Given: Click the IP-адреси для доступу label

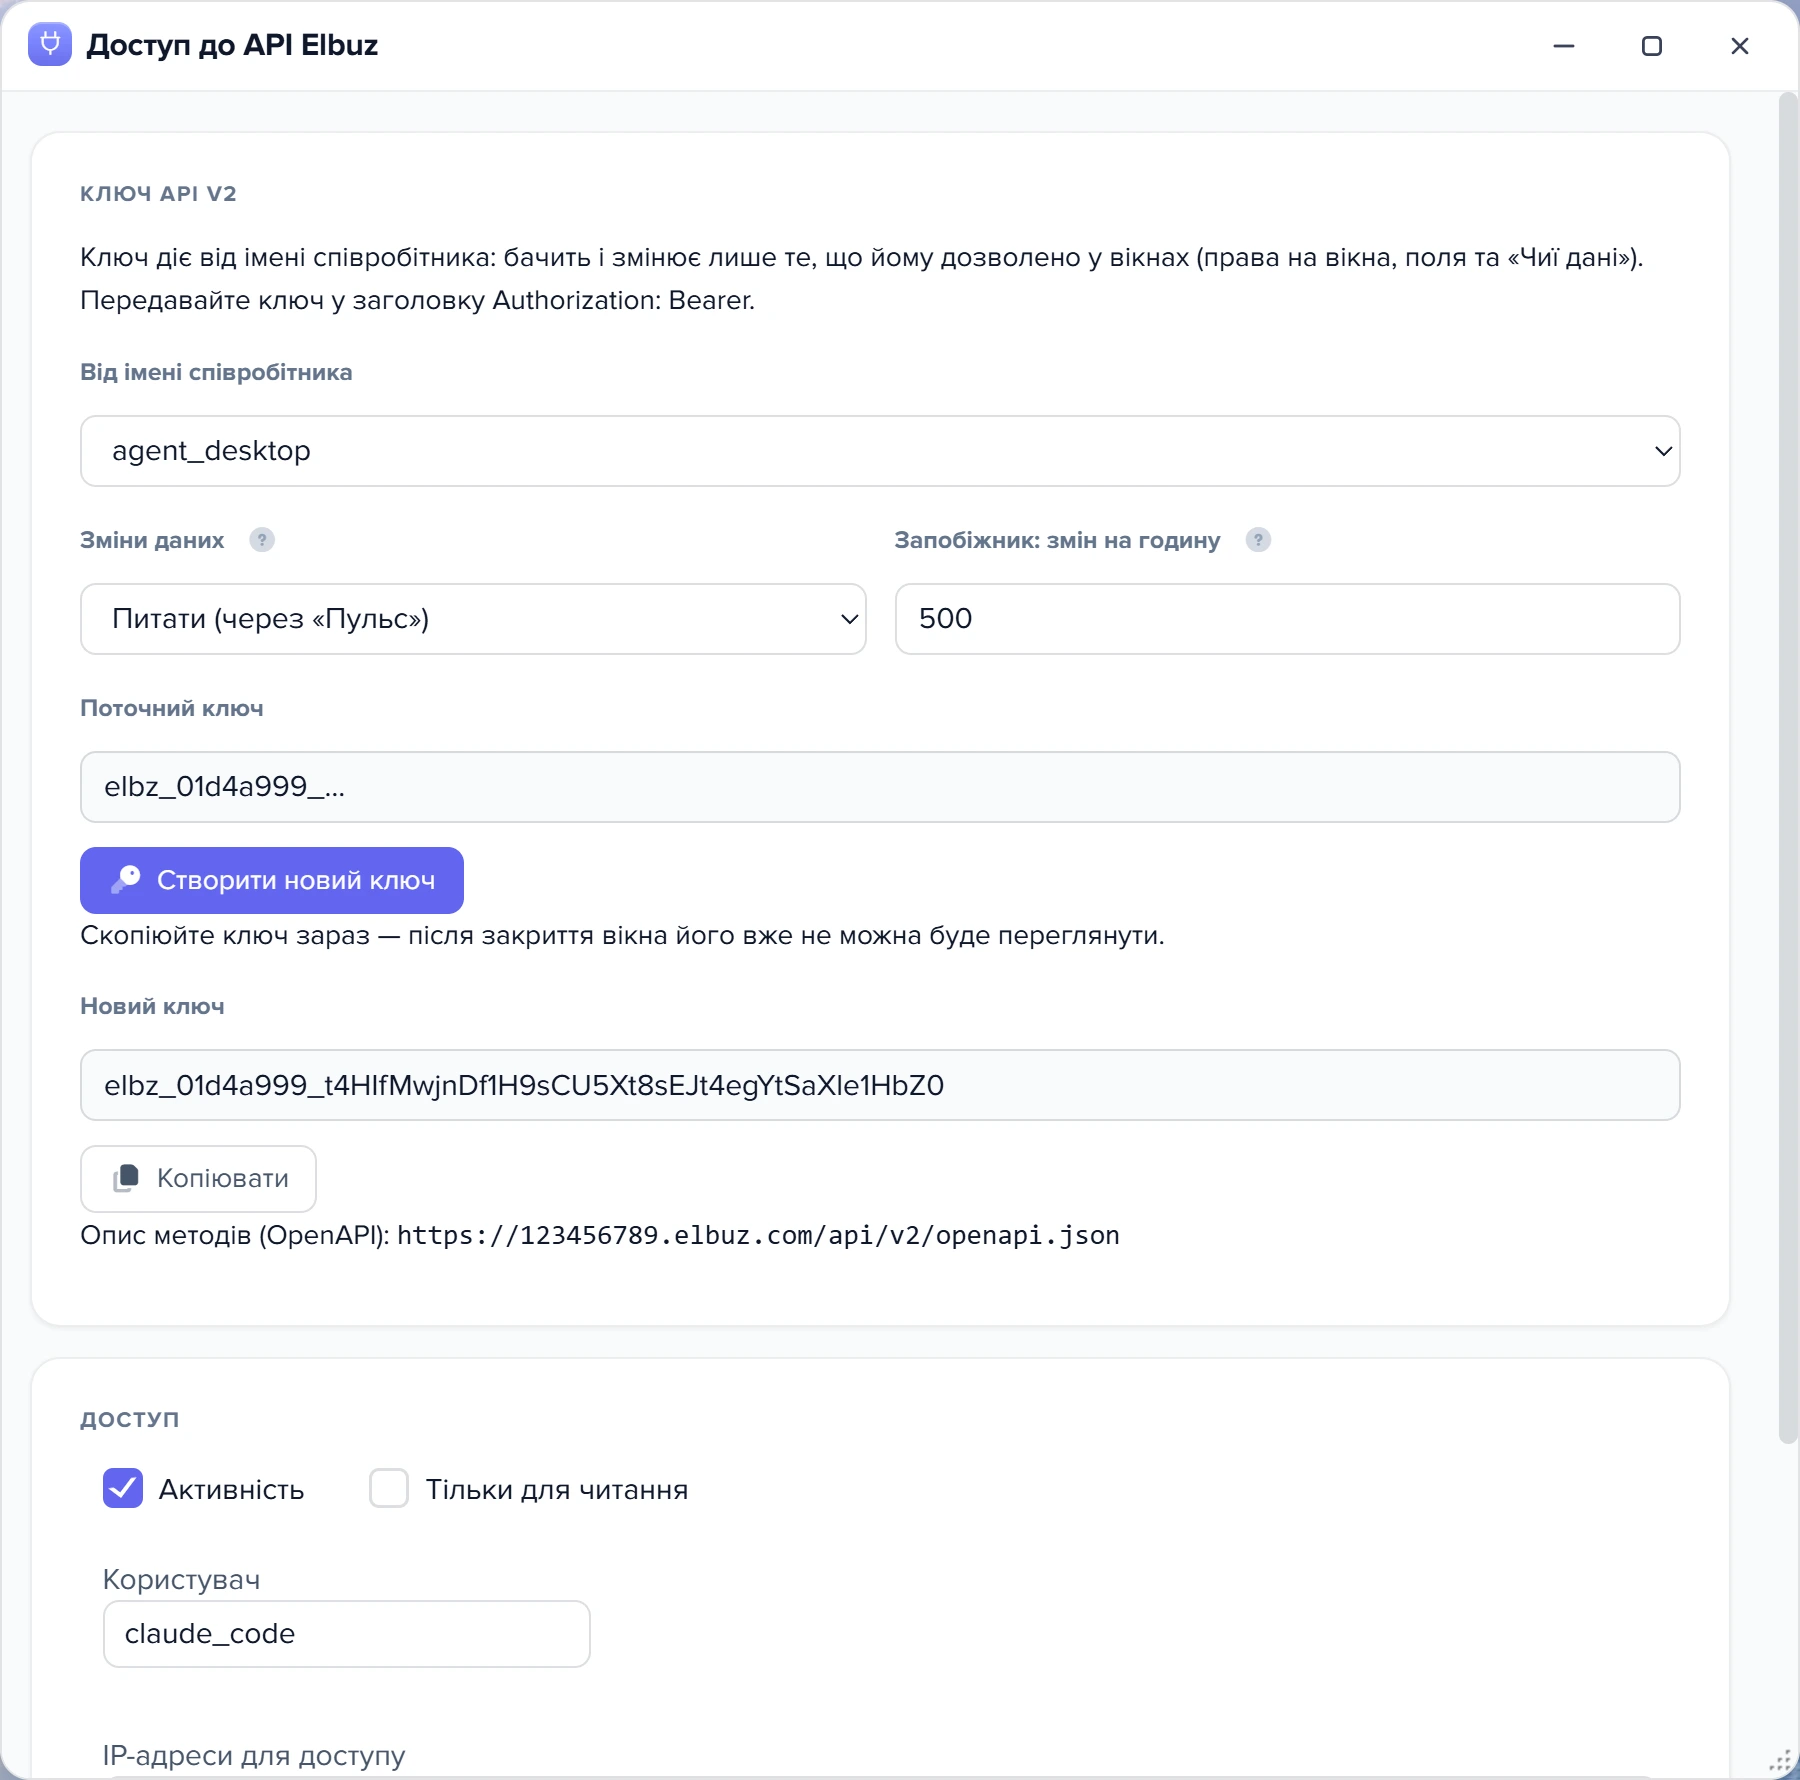Looking at the screenshot, I should pyautogui.click(x=254, y=1756).
